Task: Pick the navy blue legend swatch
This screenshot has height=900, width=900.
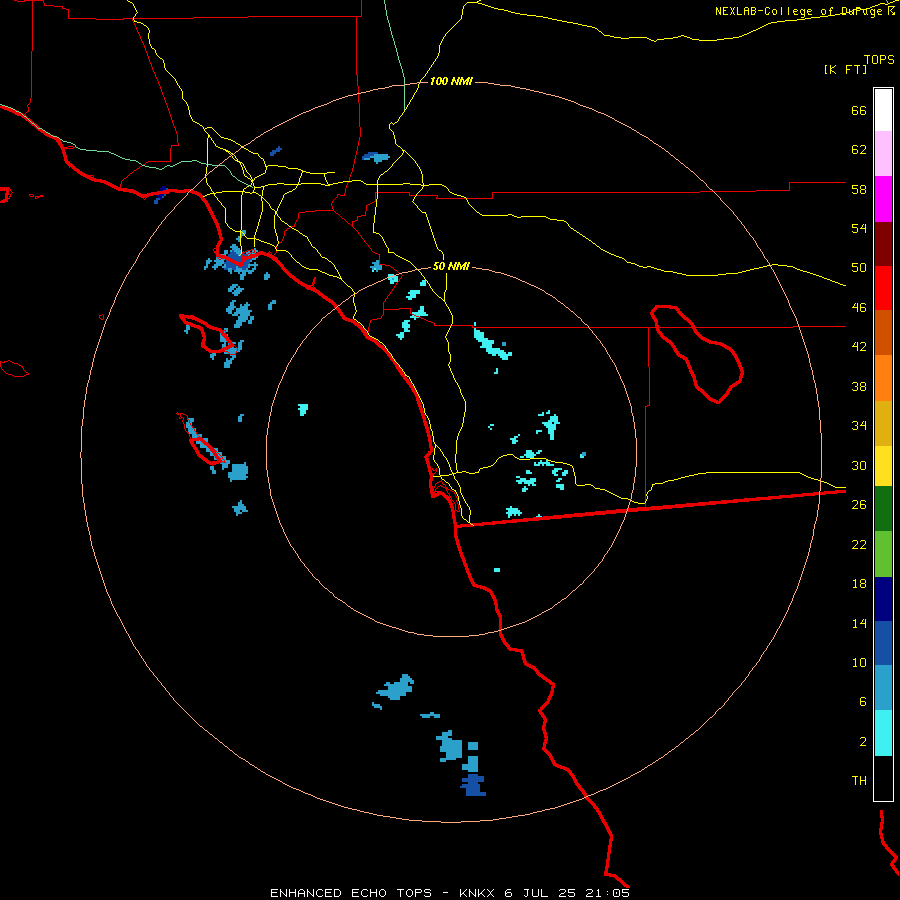Action: point(883,599)
